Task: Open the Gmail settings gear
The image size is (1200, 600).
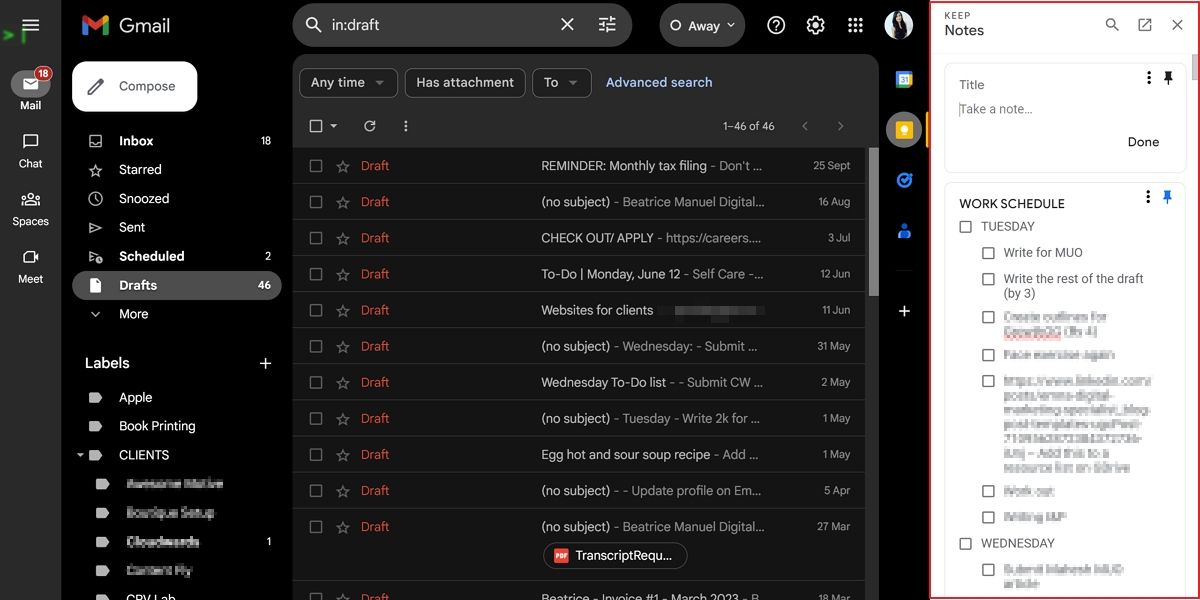Action: [x=815, y=25]
